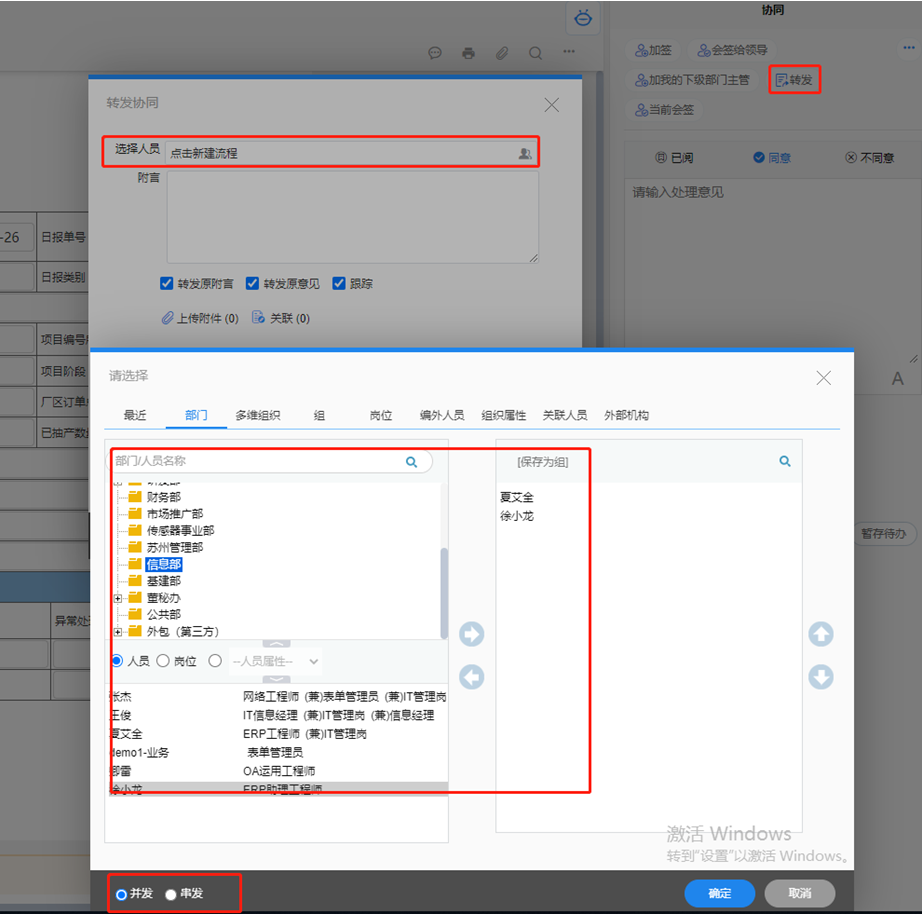Expand the 外包（第三方） tree node
Image resolution: width=922 pixels, height=916 pixels.
pos(118,632)
